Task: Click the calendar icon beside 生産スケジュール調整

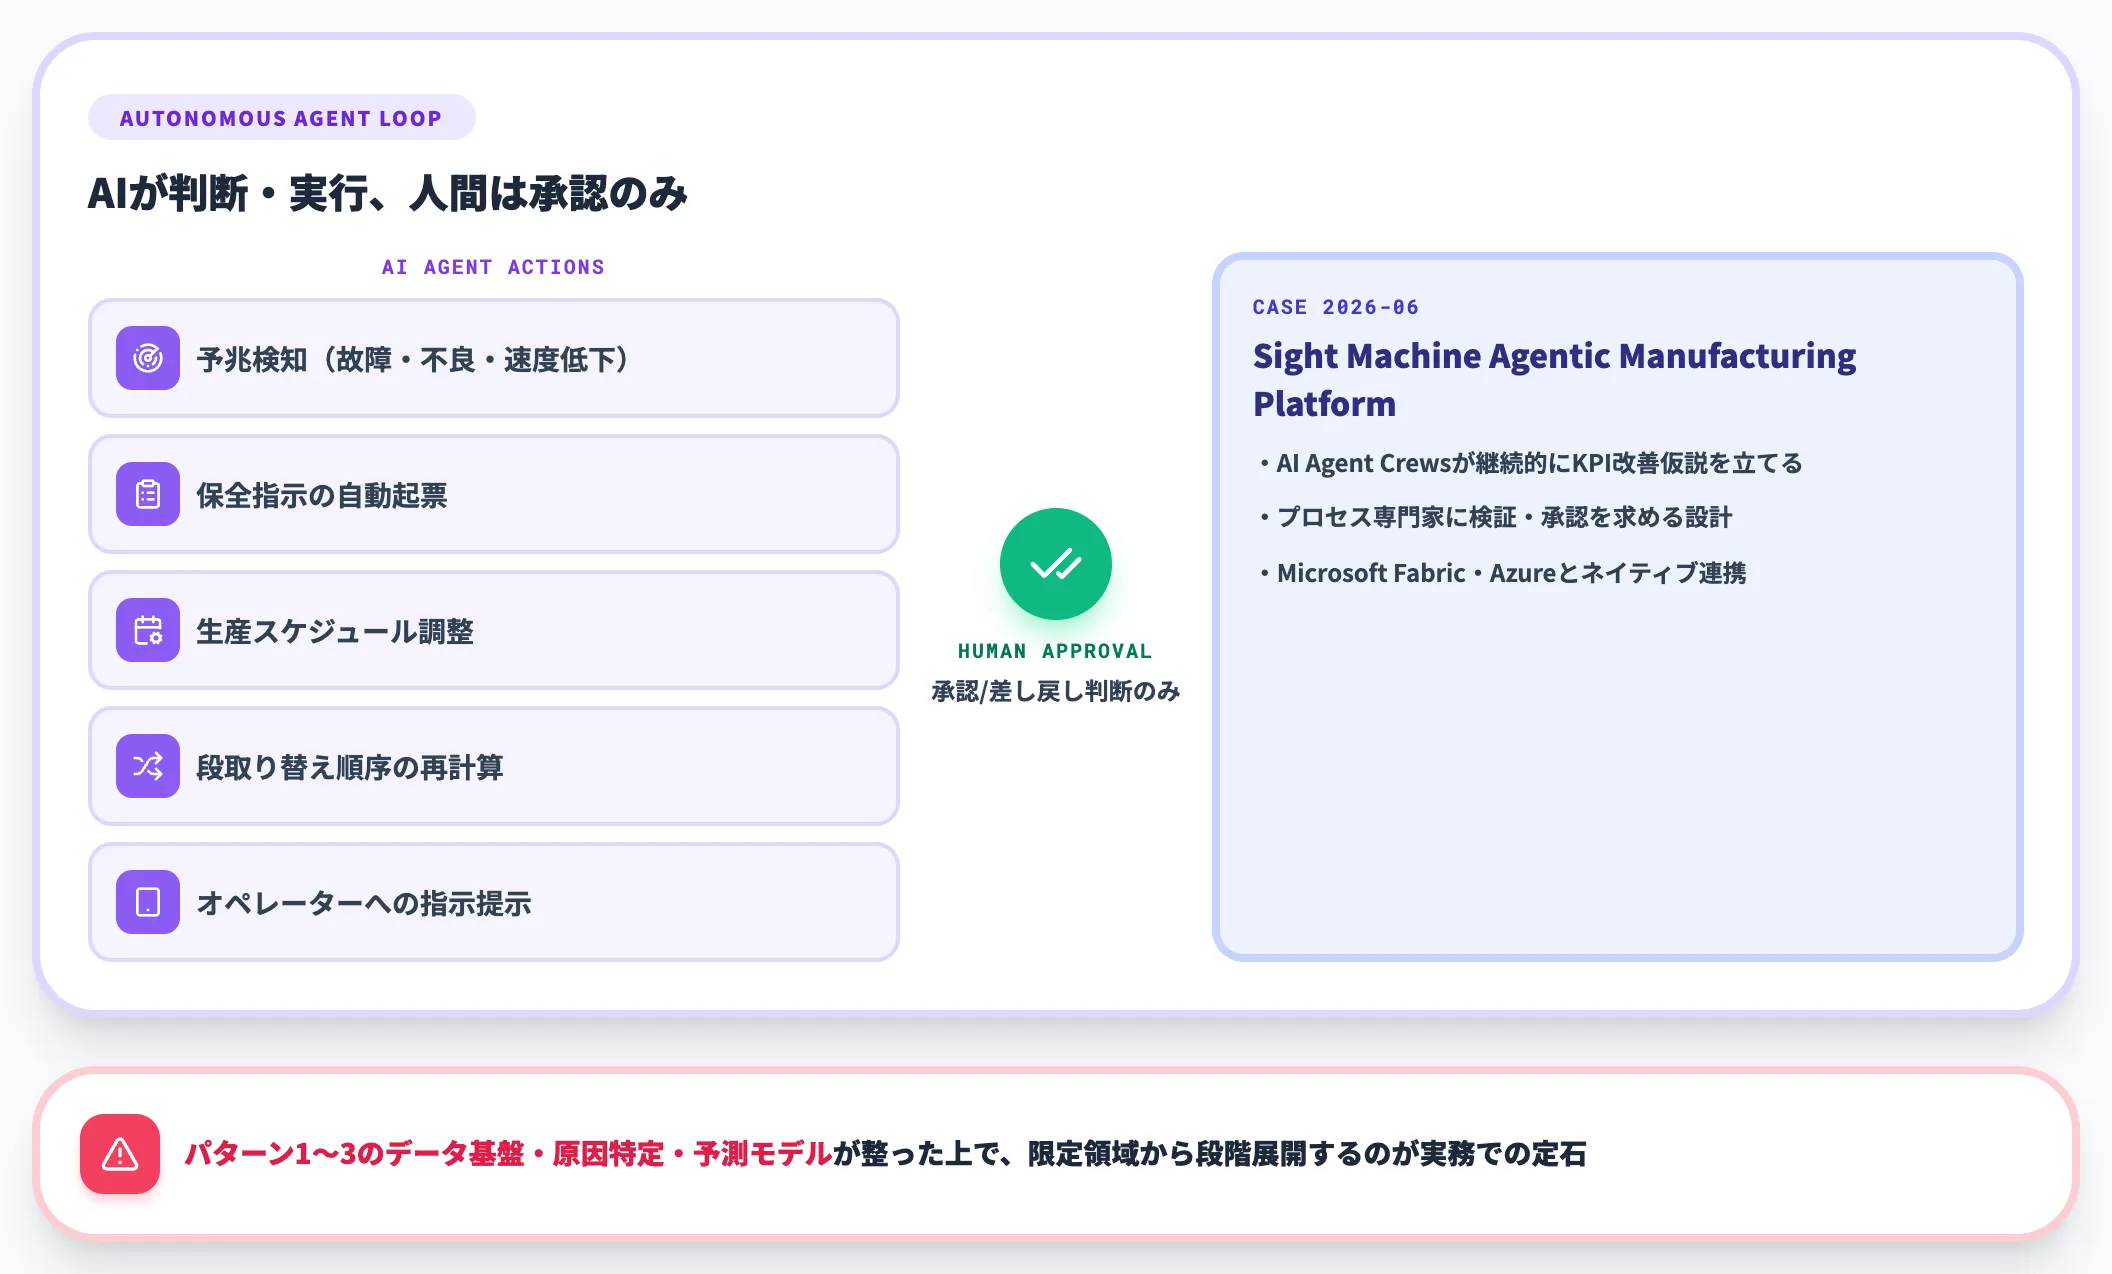Action: pyautogui.click(x=148, y=630)
